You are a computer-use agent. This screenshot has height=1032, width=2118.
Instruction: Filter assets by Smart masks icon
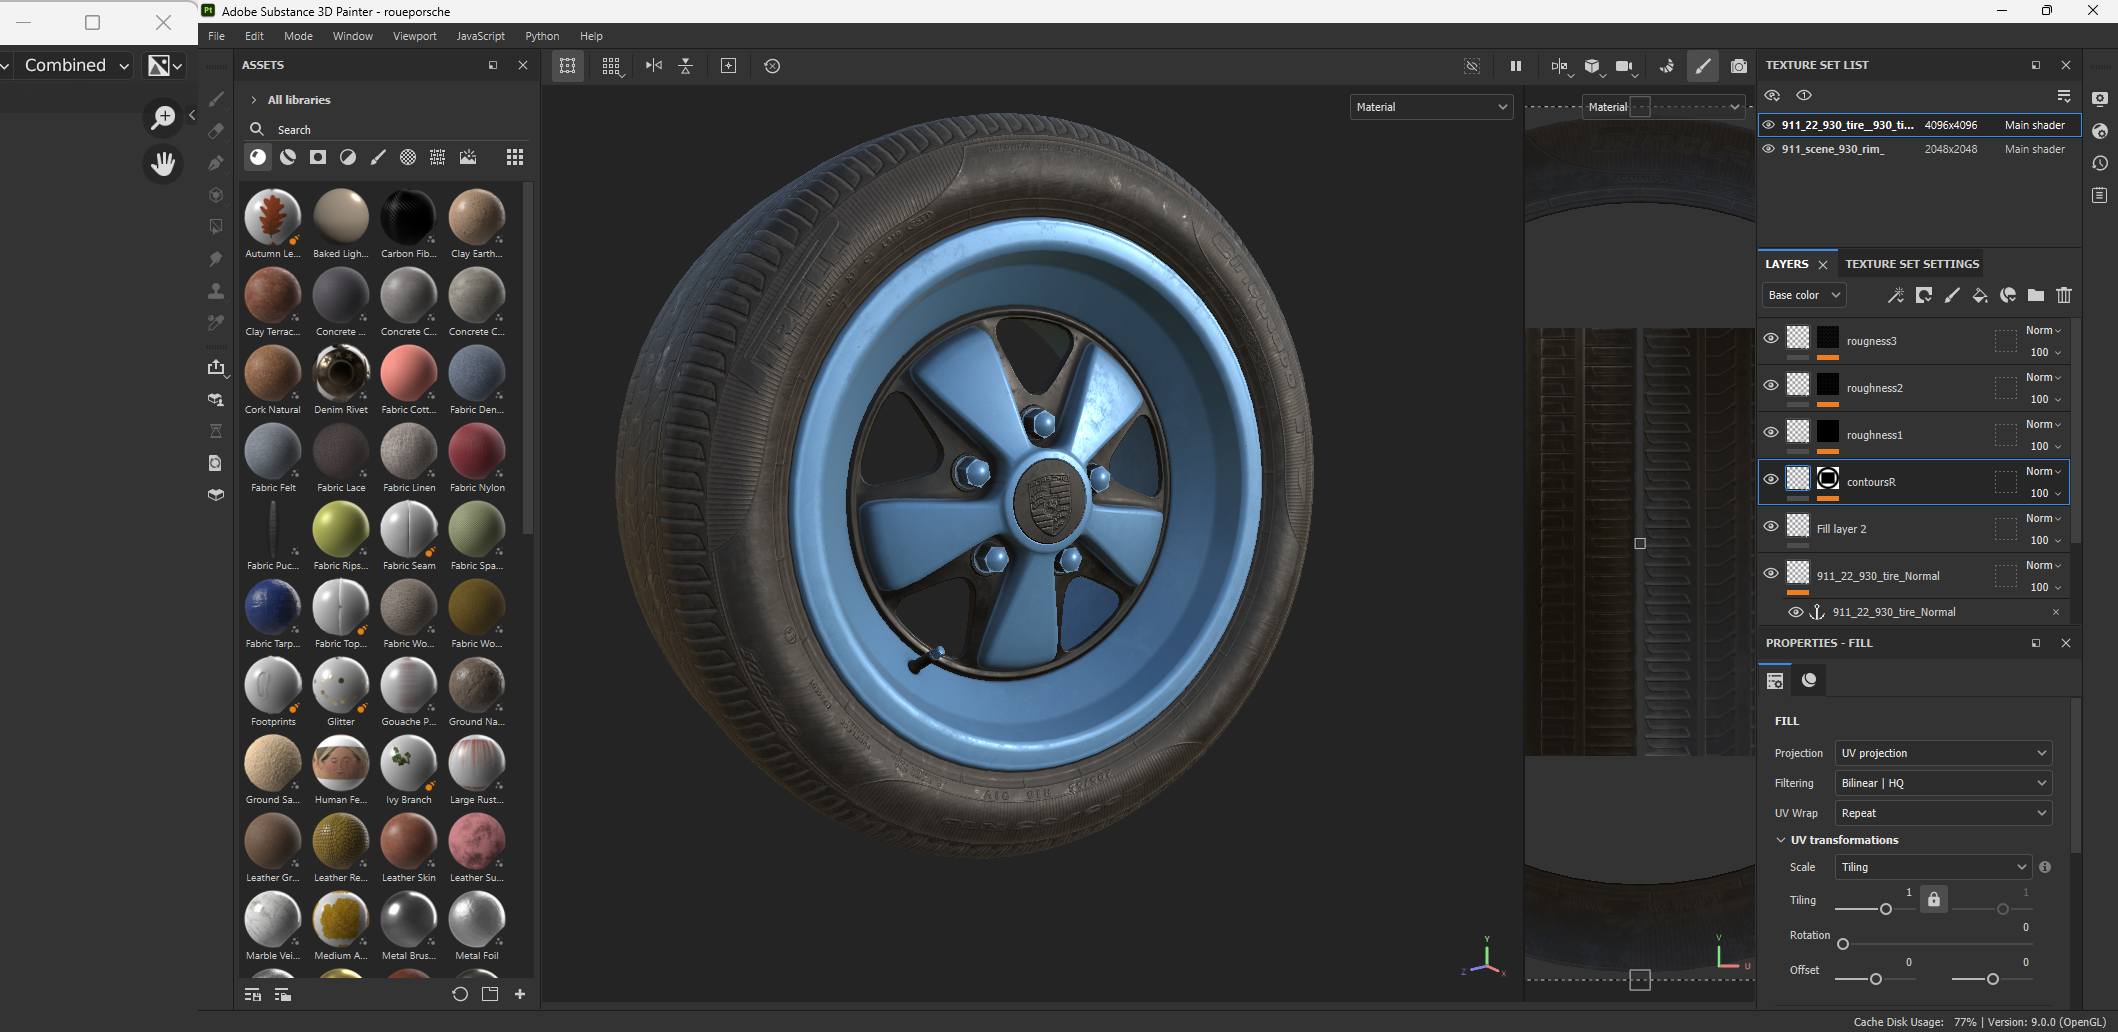(318, 157)
